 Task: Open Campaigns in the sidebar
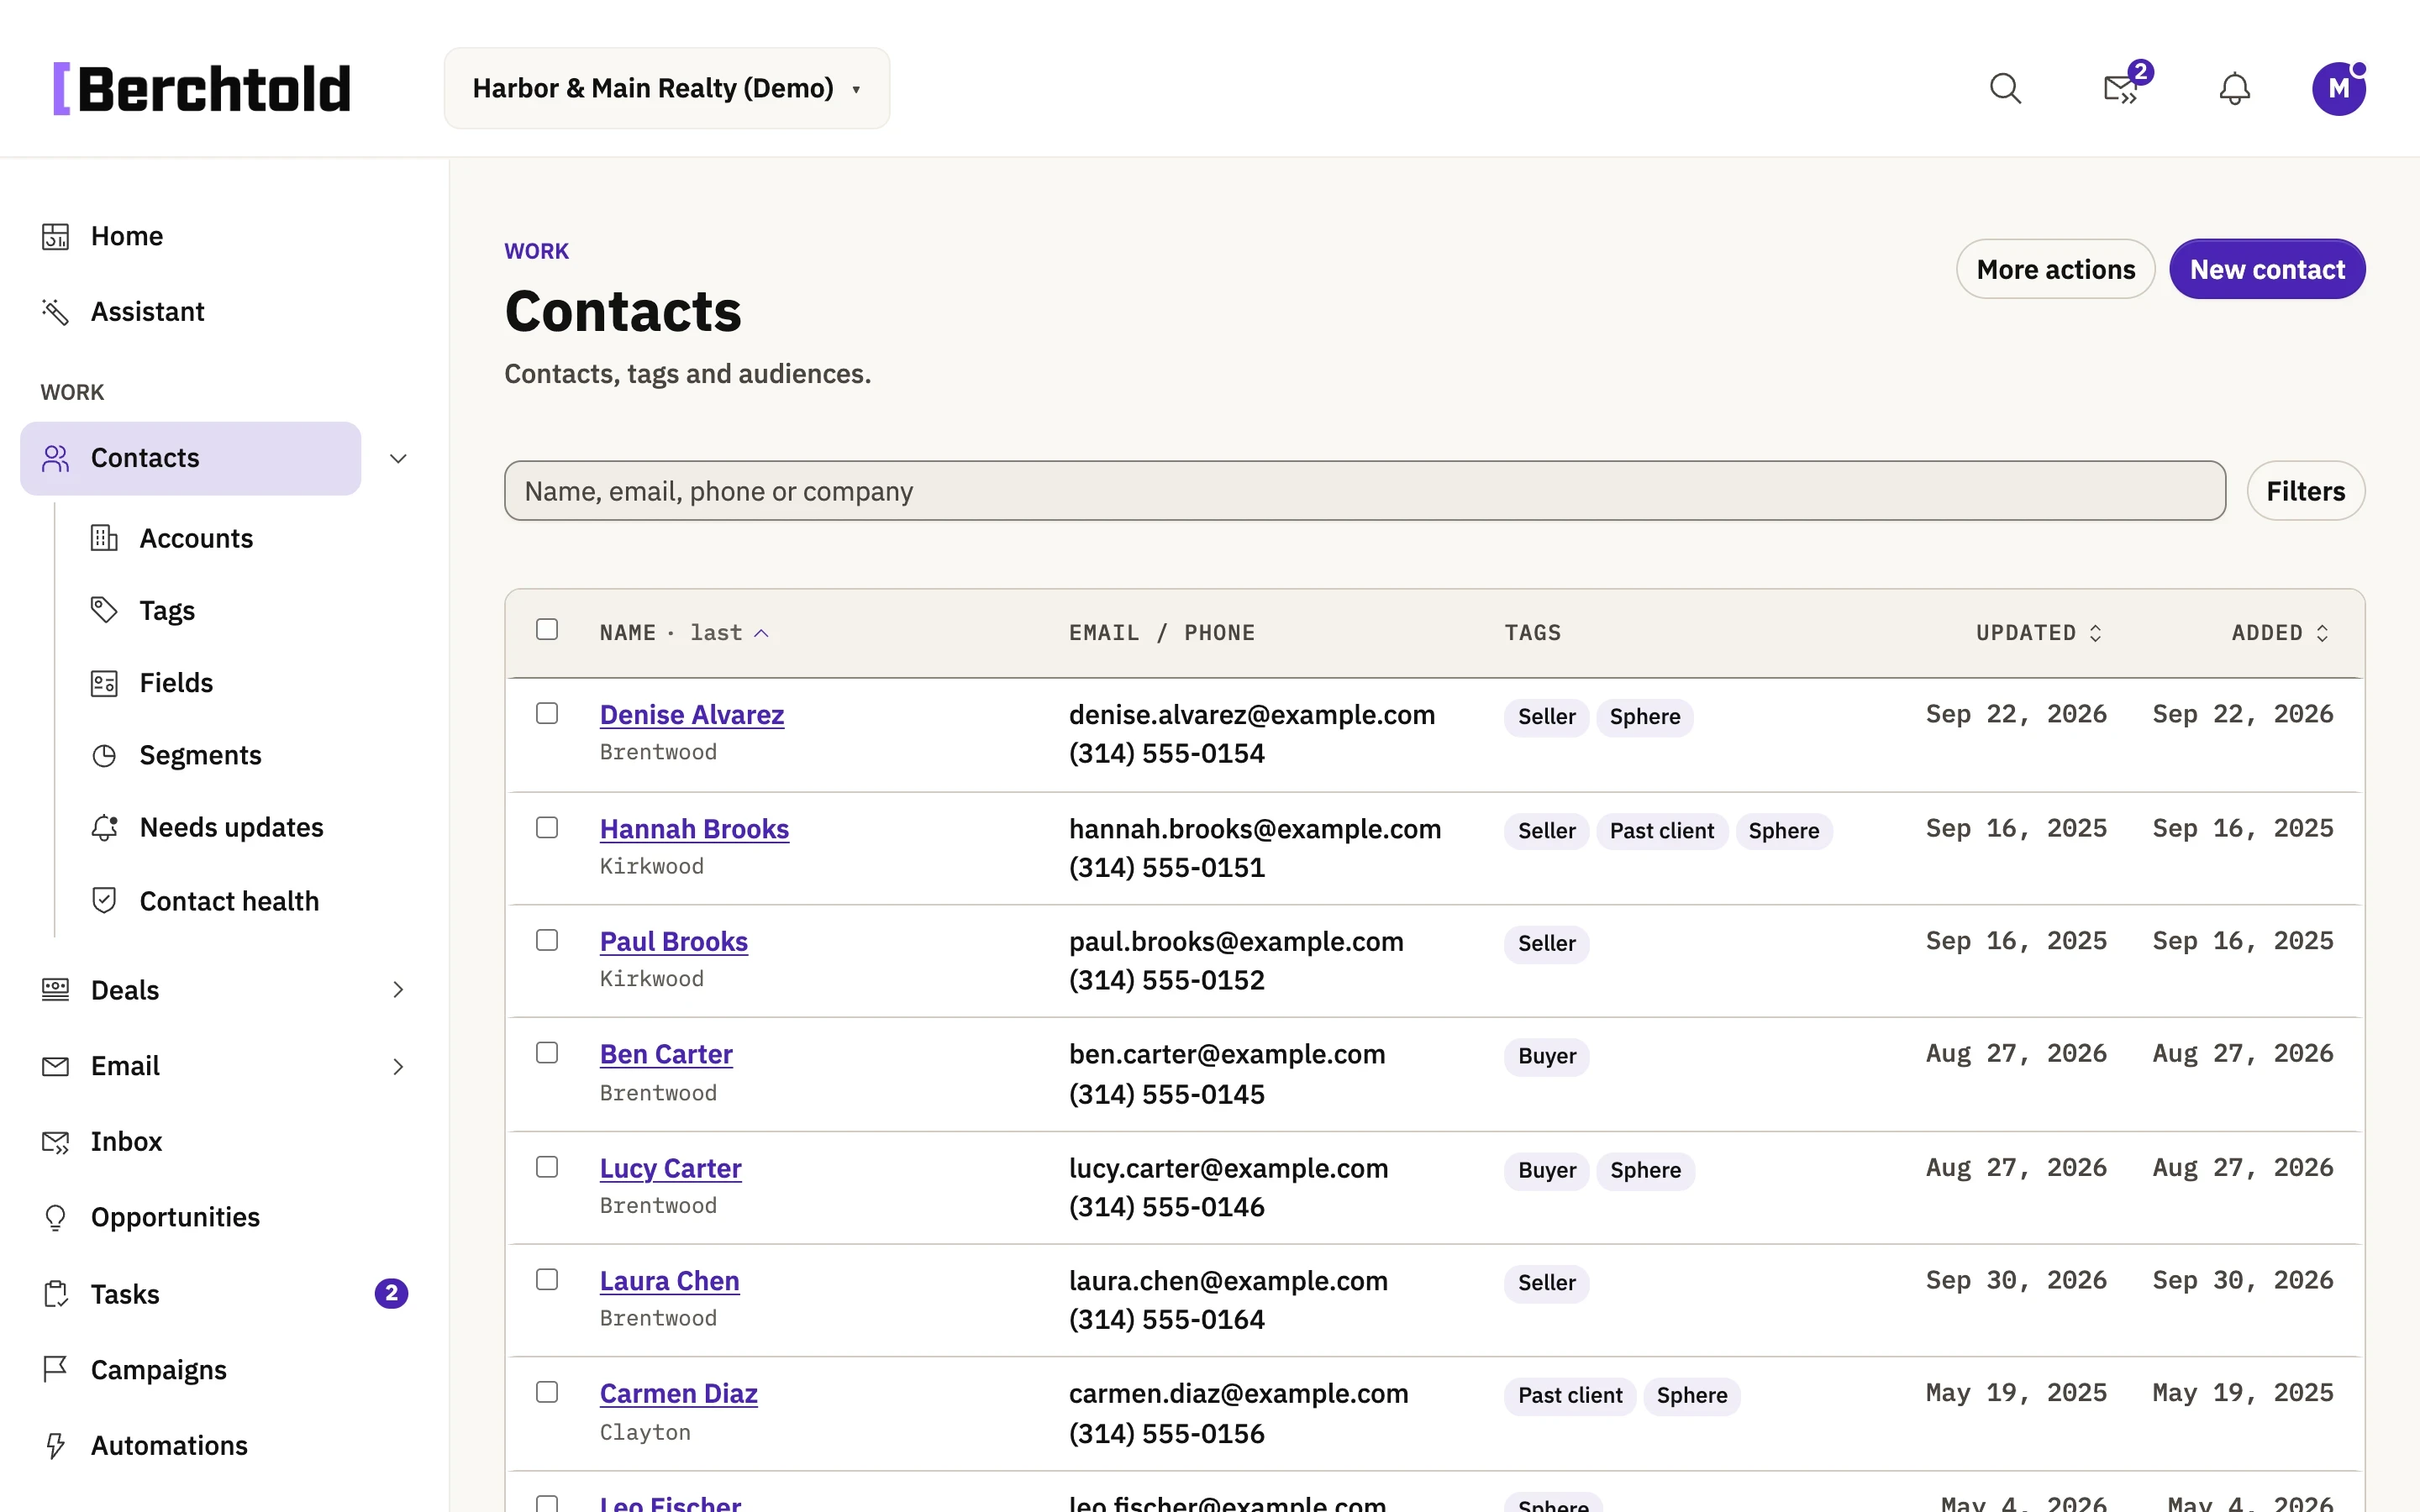coord(158,1370)
